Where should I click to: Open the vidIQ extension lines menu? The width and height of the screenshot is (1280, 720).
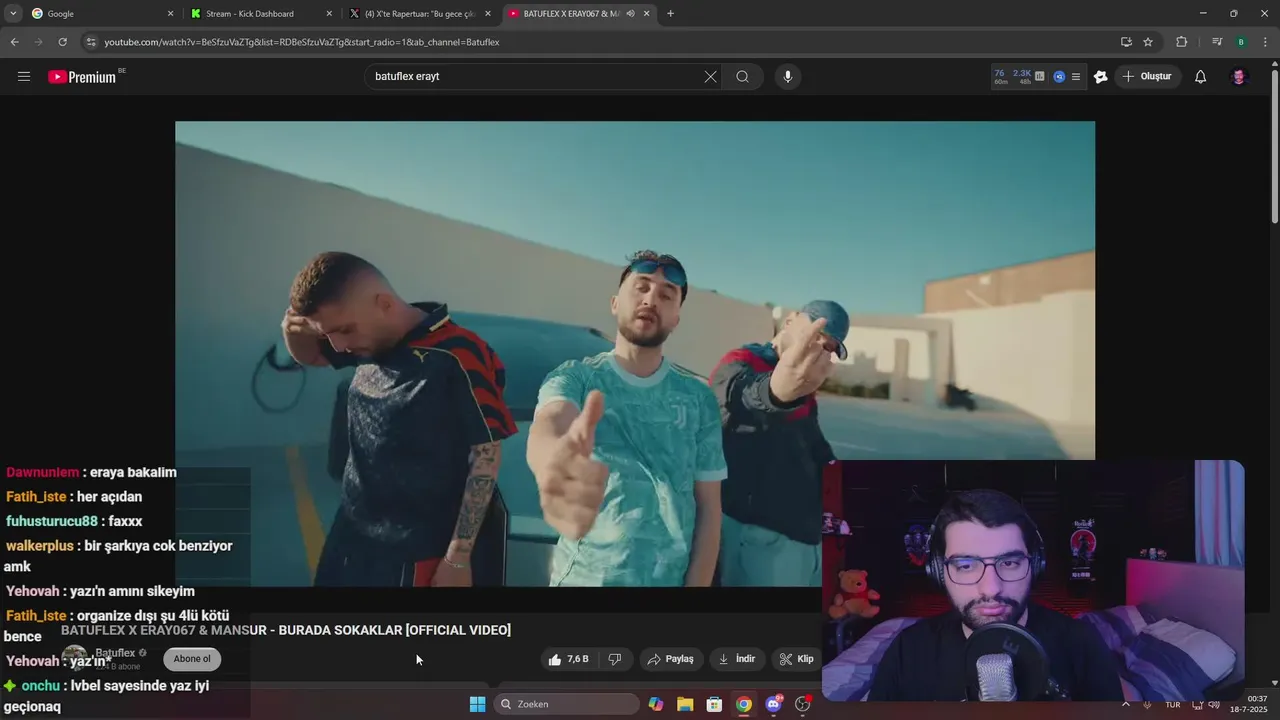[x=1076, y=76]
